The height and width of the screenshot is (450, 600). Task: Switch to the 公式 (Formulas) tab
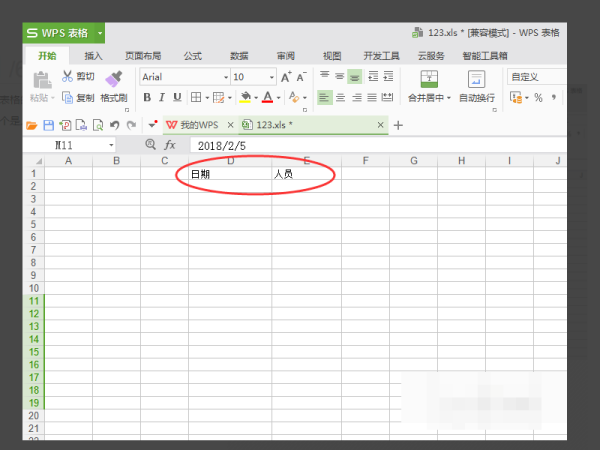[x=193, y=56]
